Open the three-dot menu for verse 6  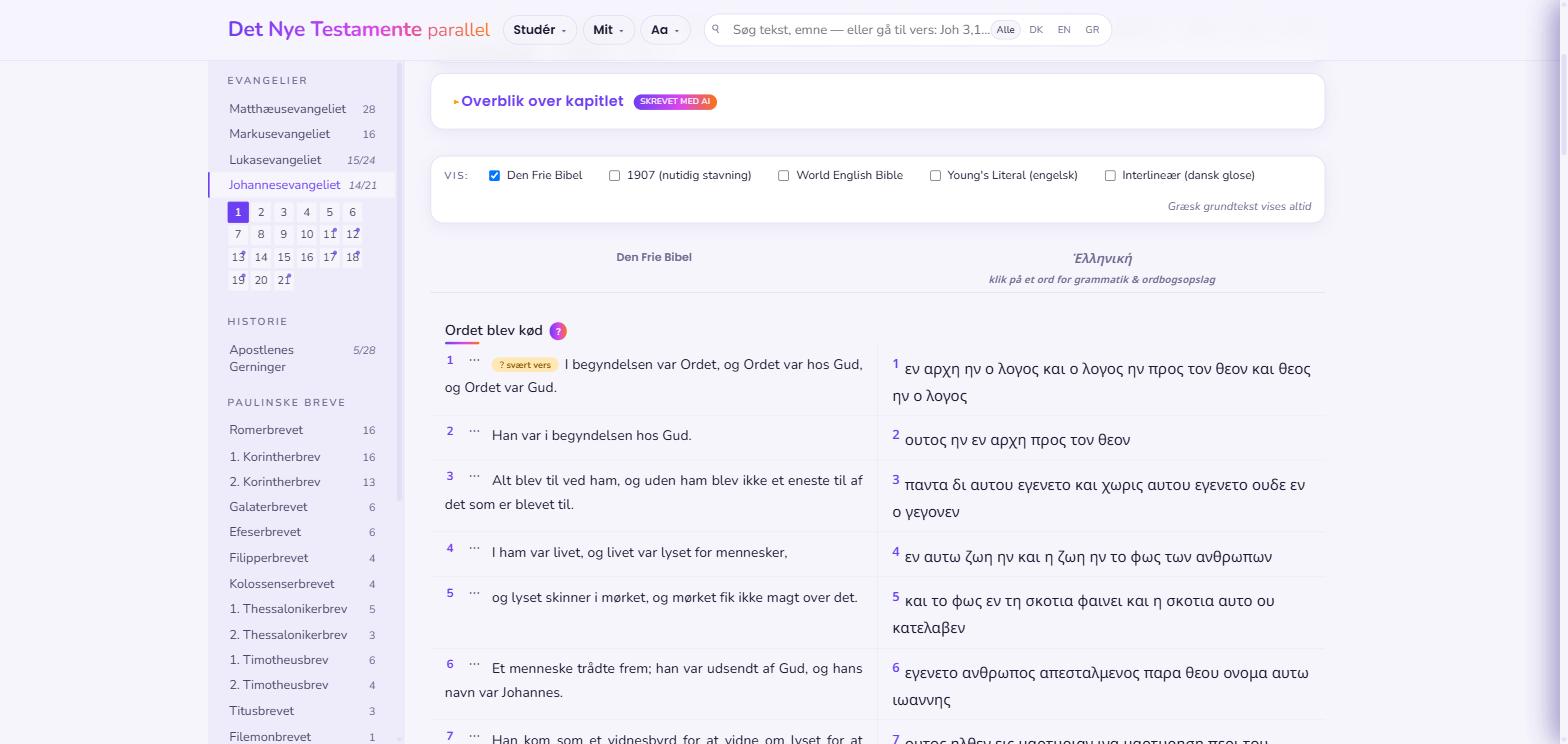coord(474,664)
